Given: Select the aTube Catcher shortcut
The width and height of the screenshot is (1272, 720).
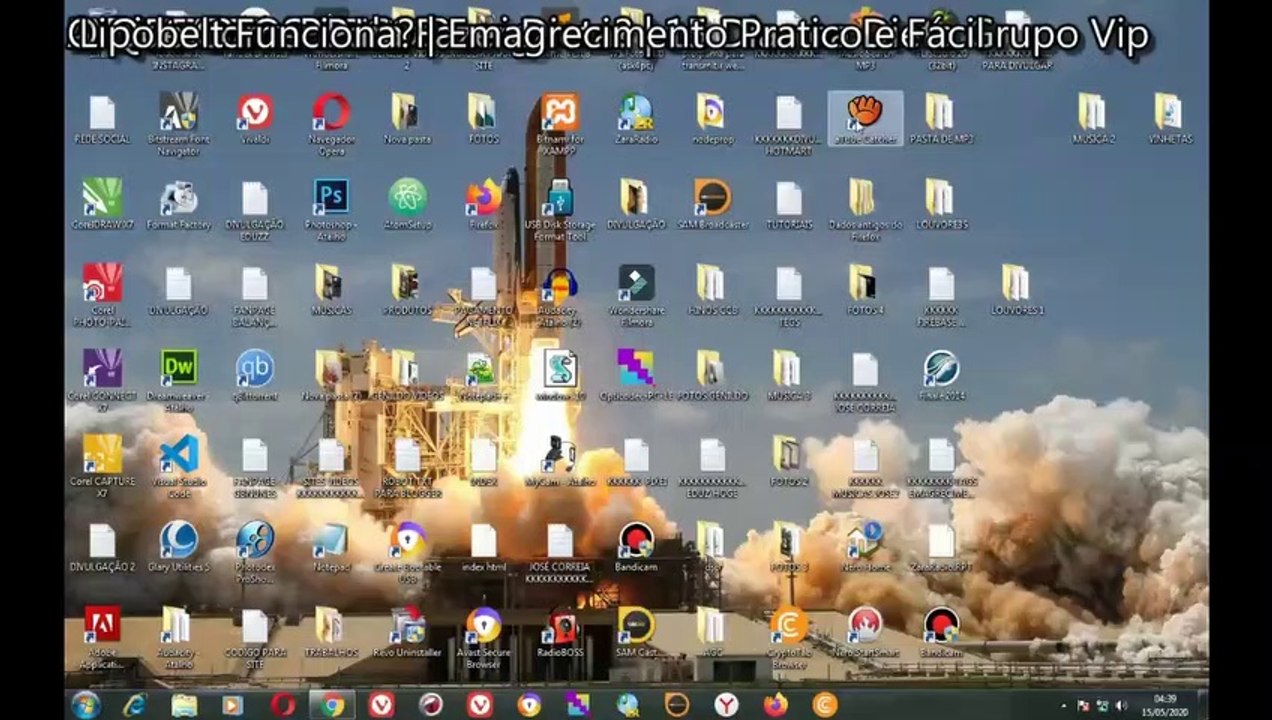Looking at the screenshot, I should 865,119.
